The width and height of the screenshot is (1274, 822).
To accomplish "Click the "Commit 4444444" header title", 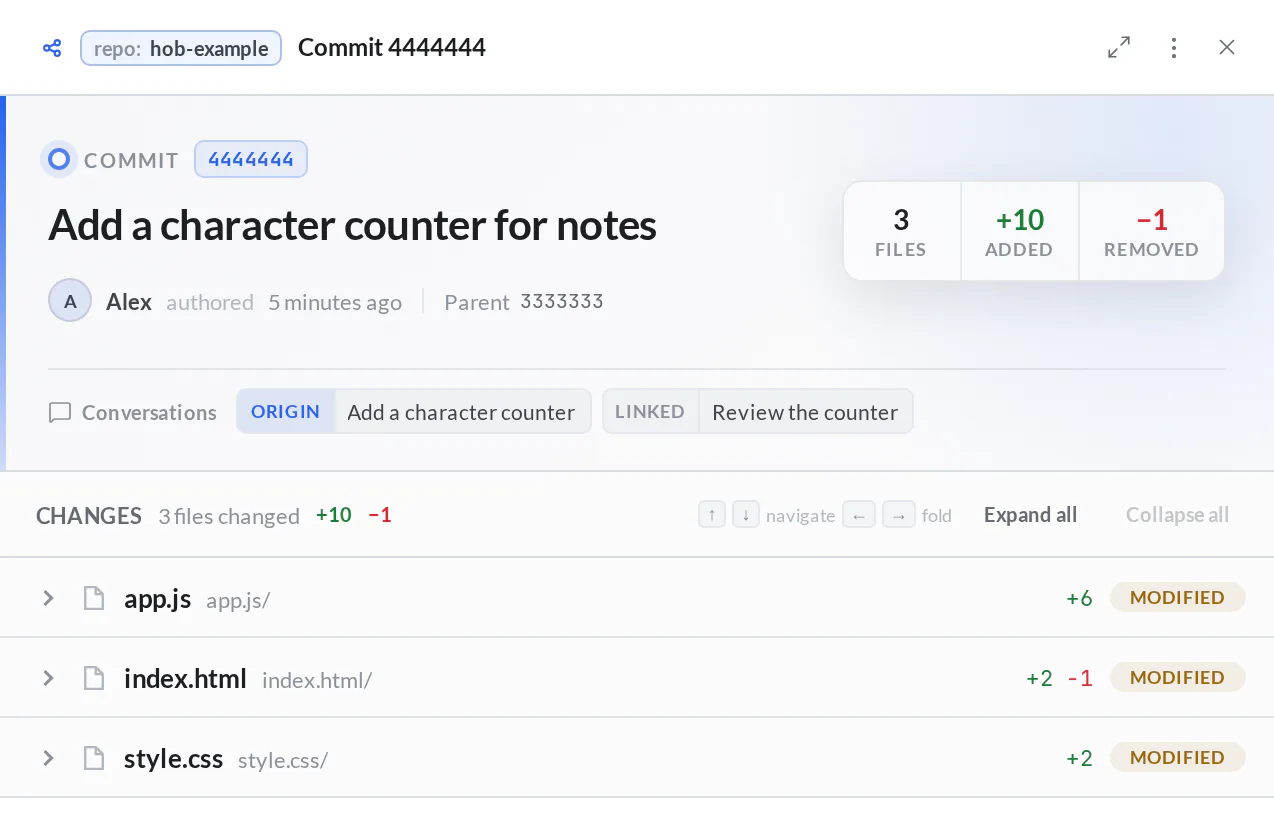I will (392, 47).
